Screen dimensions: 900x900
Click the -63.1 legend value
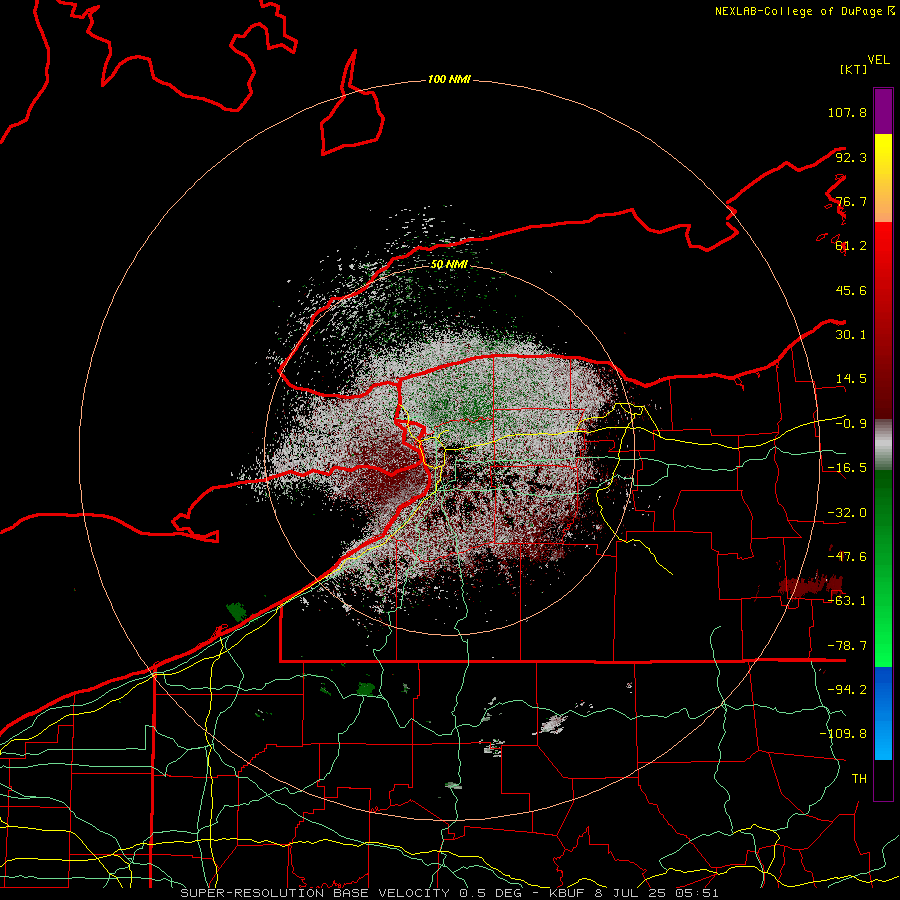(x=847, y=601)
